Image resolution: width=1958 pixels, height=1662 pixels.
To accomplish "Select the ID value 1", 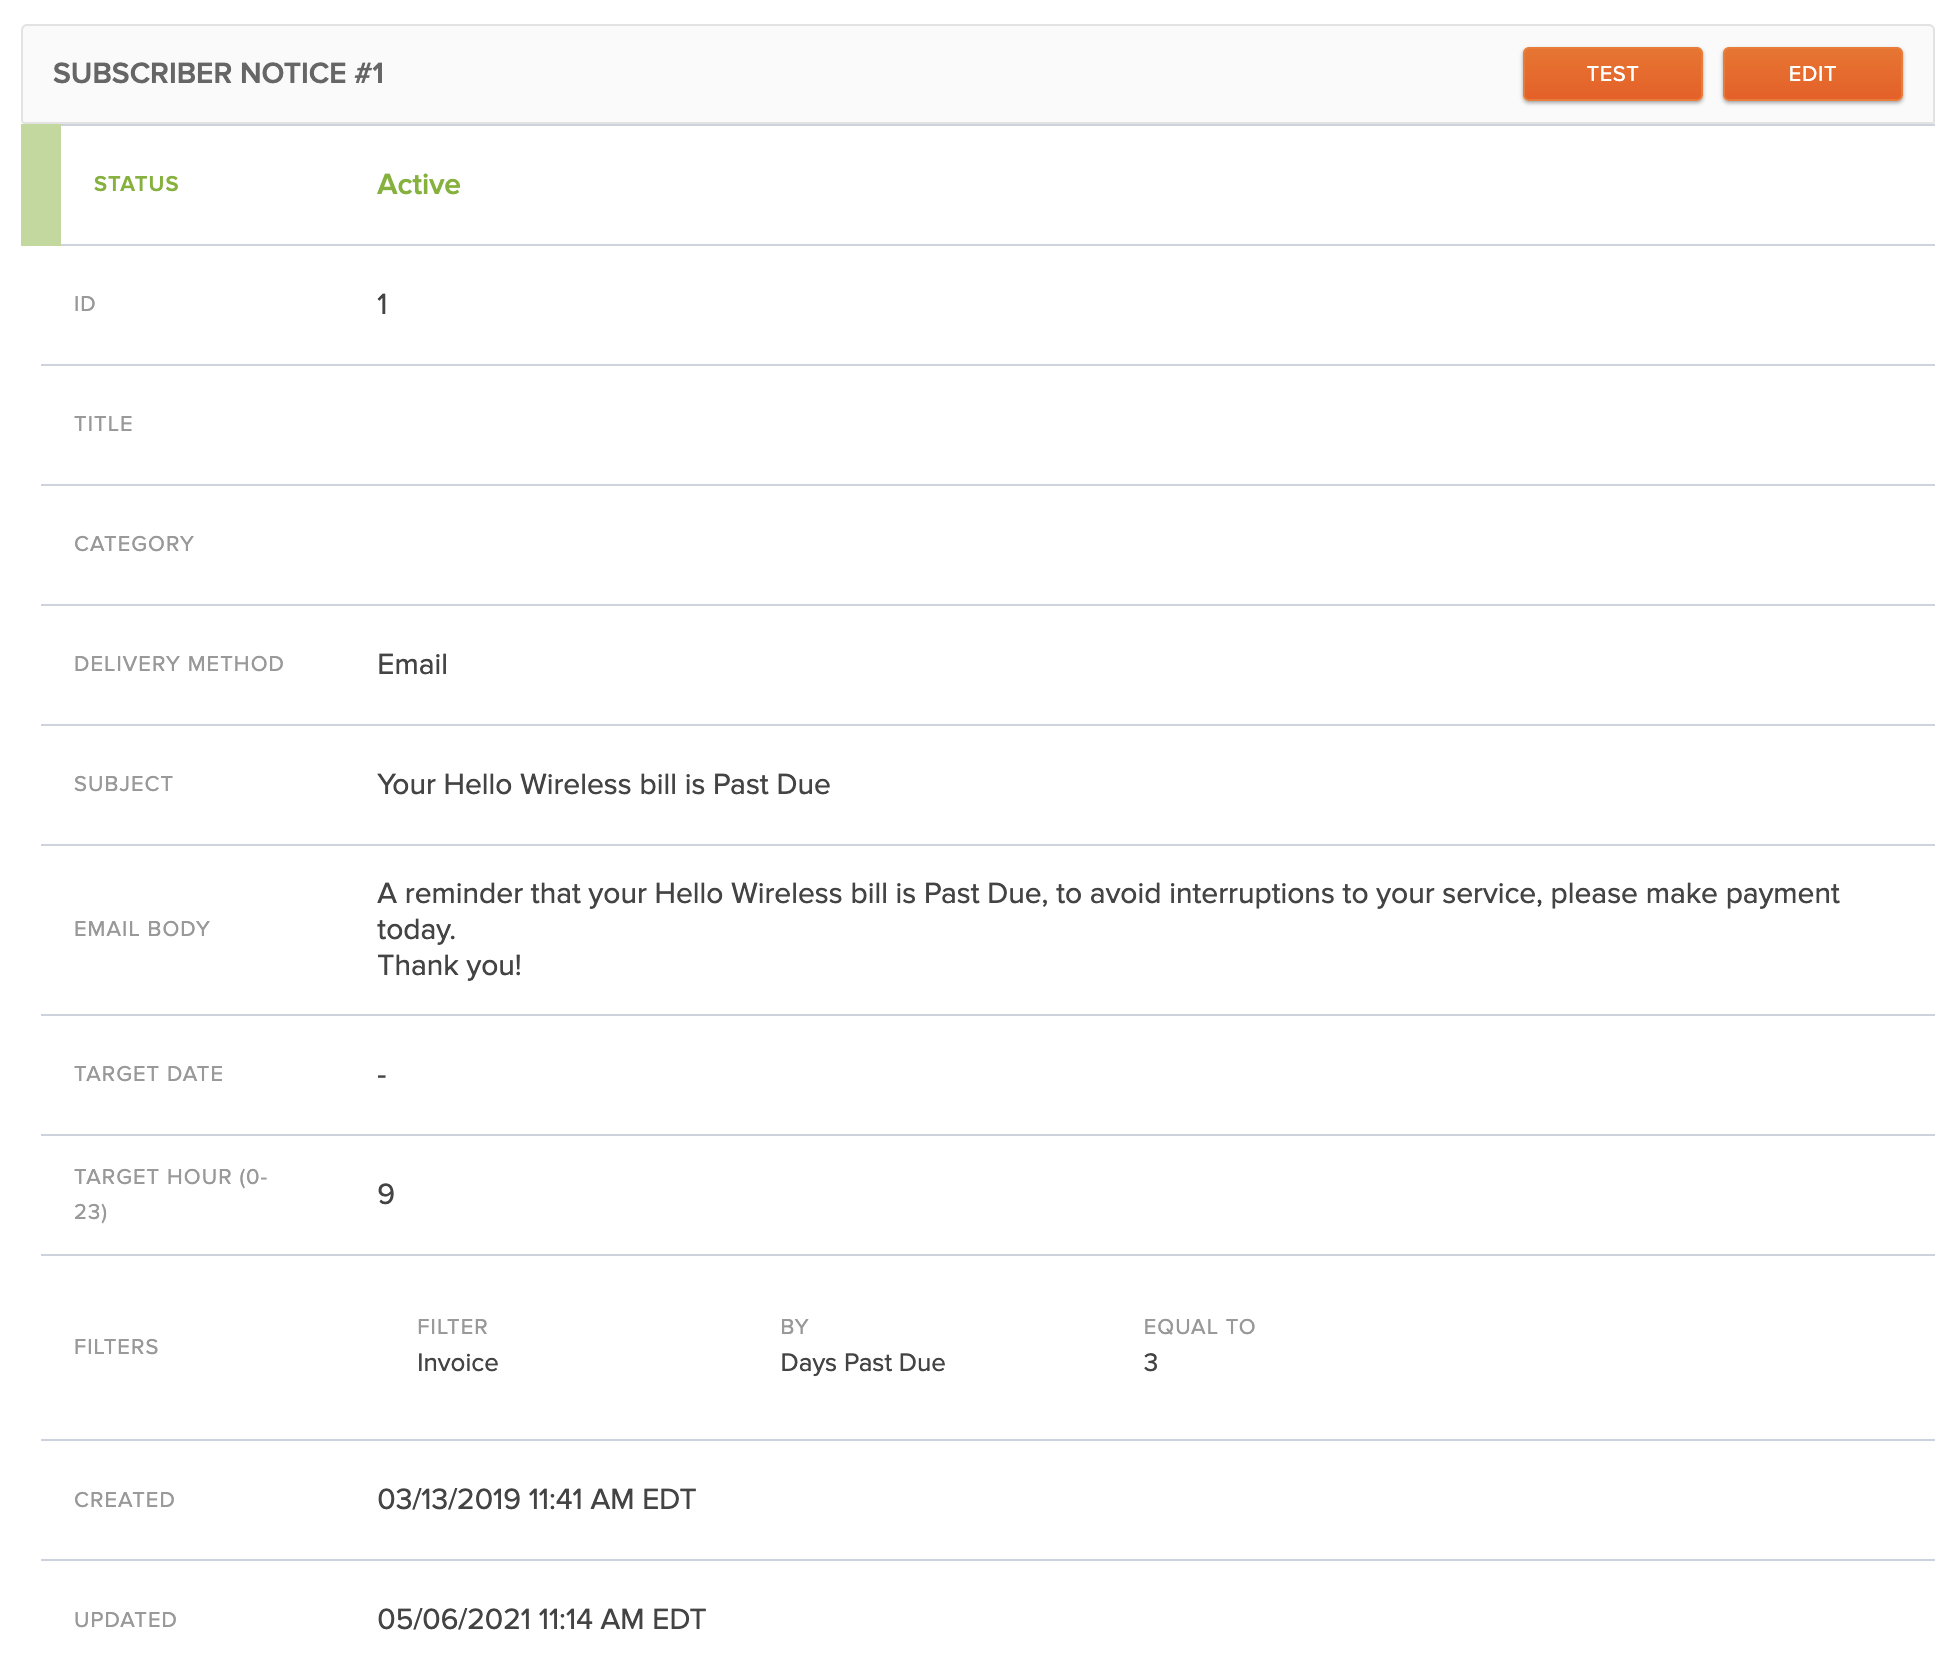I will pyautogui.click(x=381, y=304).
